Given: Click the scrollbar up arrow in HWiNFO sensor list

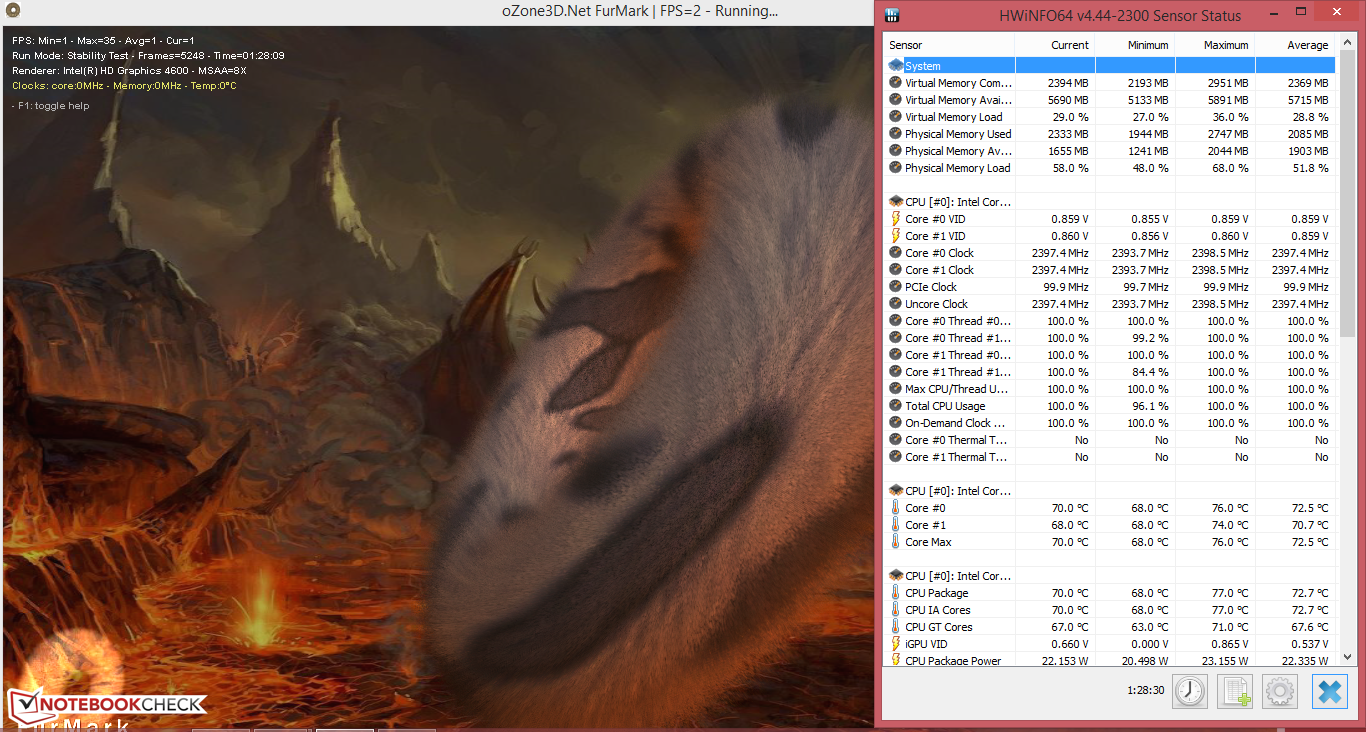Looking at the screenshot, I should click(1346, 44).
